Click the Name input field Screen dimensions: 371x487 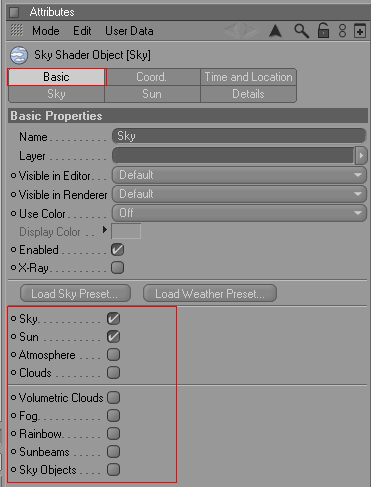[239, 136]
